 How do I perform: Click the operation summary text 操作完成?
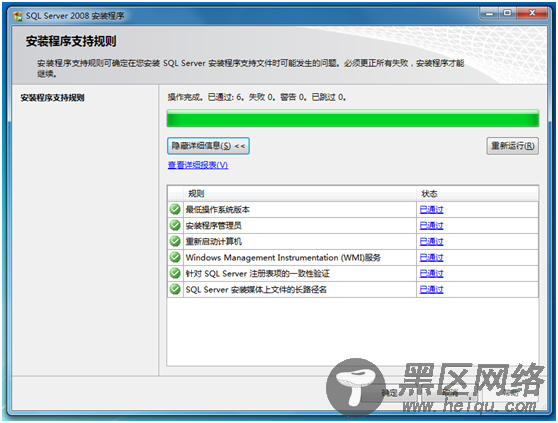[x=257, y=97]
